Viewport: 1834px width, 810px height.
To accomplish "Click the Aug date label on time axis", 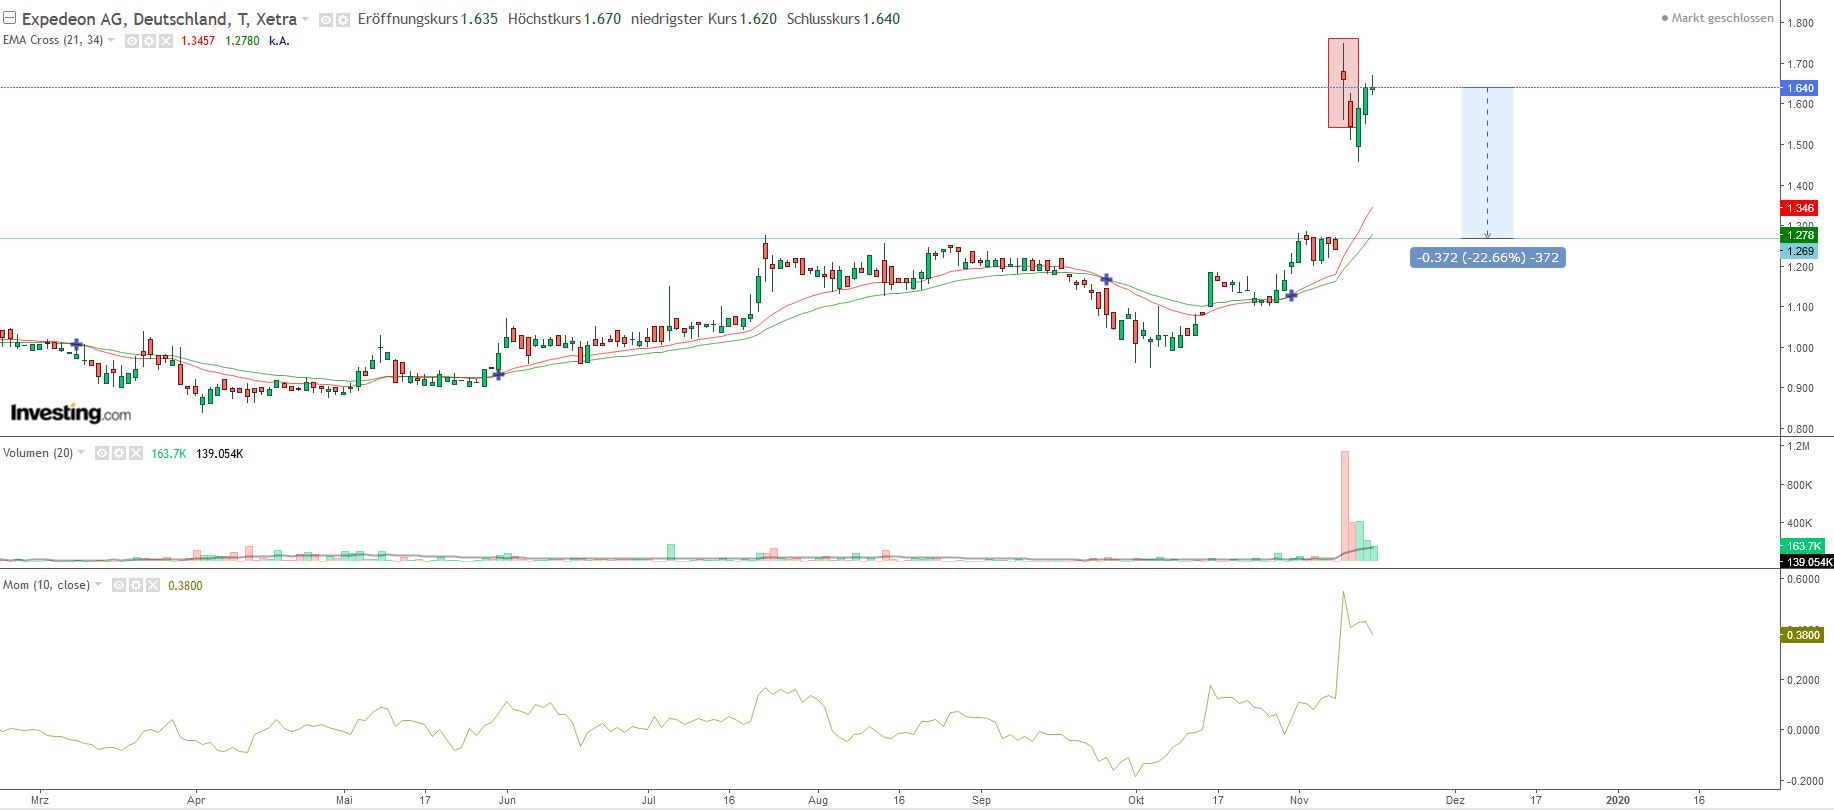I will point(818,800).
